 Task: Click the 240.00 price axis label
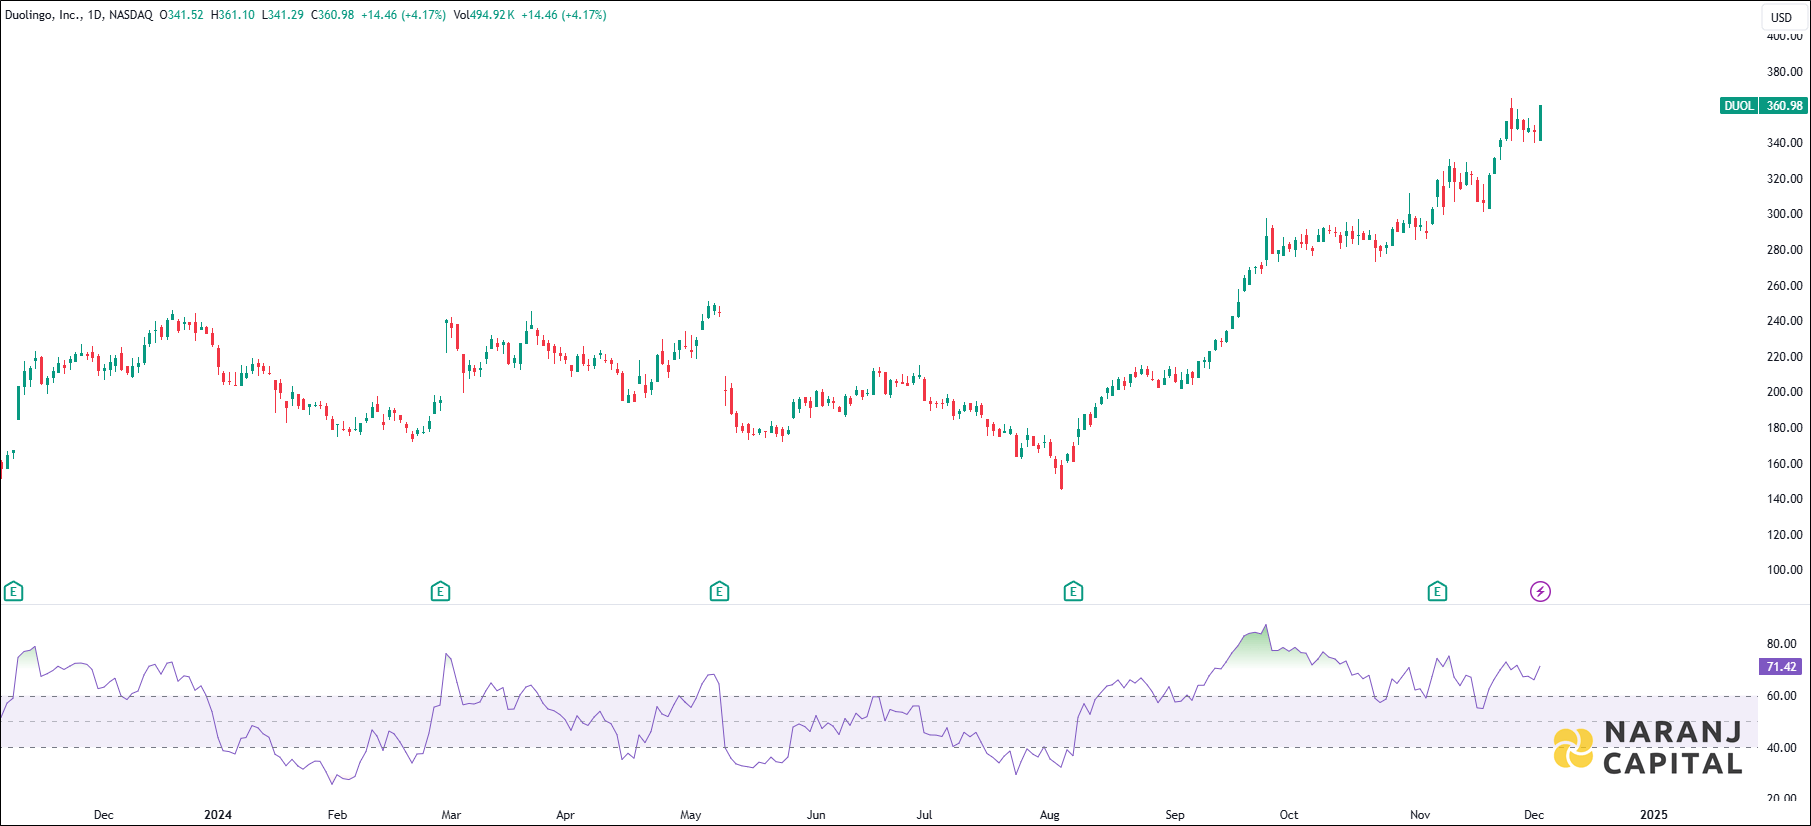point(1785,321)
